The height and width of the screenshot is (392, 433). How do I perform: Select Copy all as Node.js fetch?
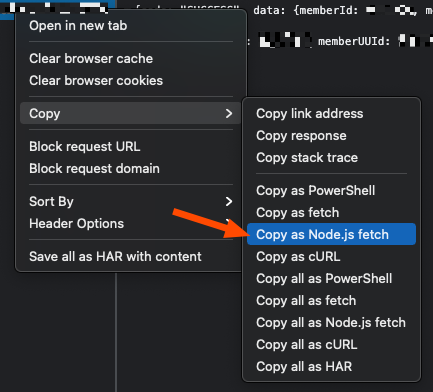331,323
